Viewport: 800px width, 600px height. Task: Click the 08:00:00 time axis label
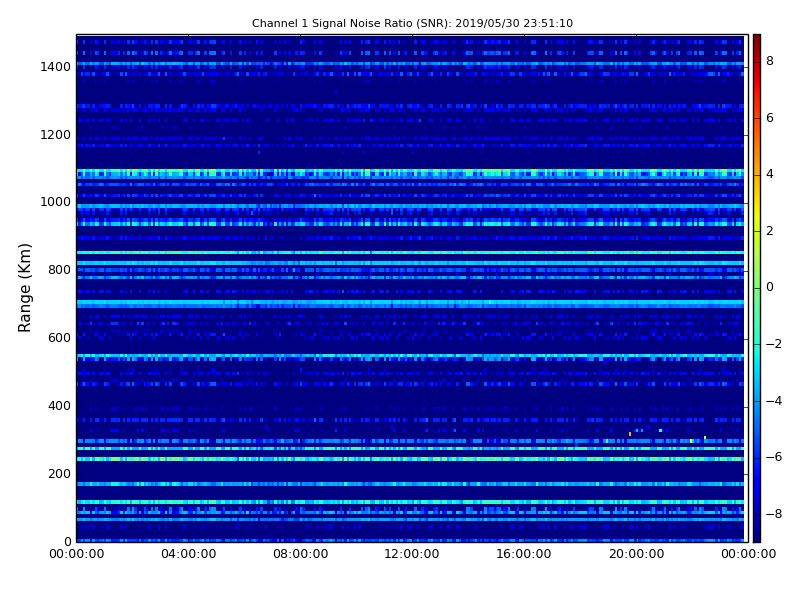coord(301,554)
